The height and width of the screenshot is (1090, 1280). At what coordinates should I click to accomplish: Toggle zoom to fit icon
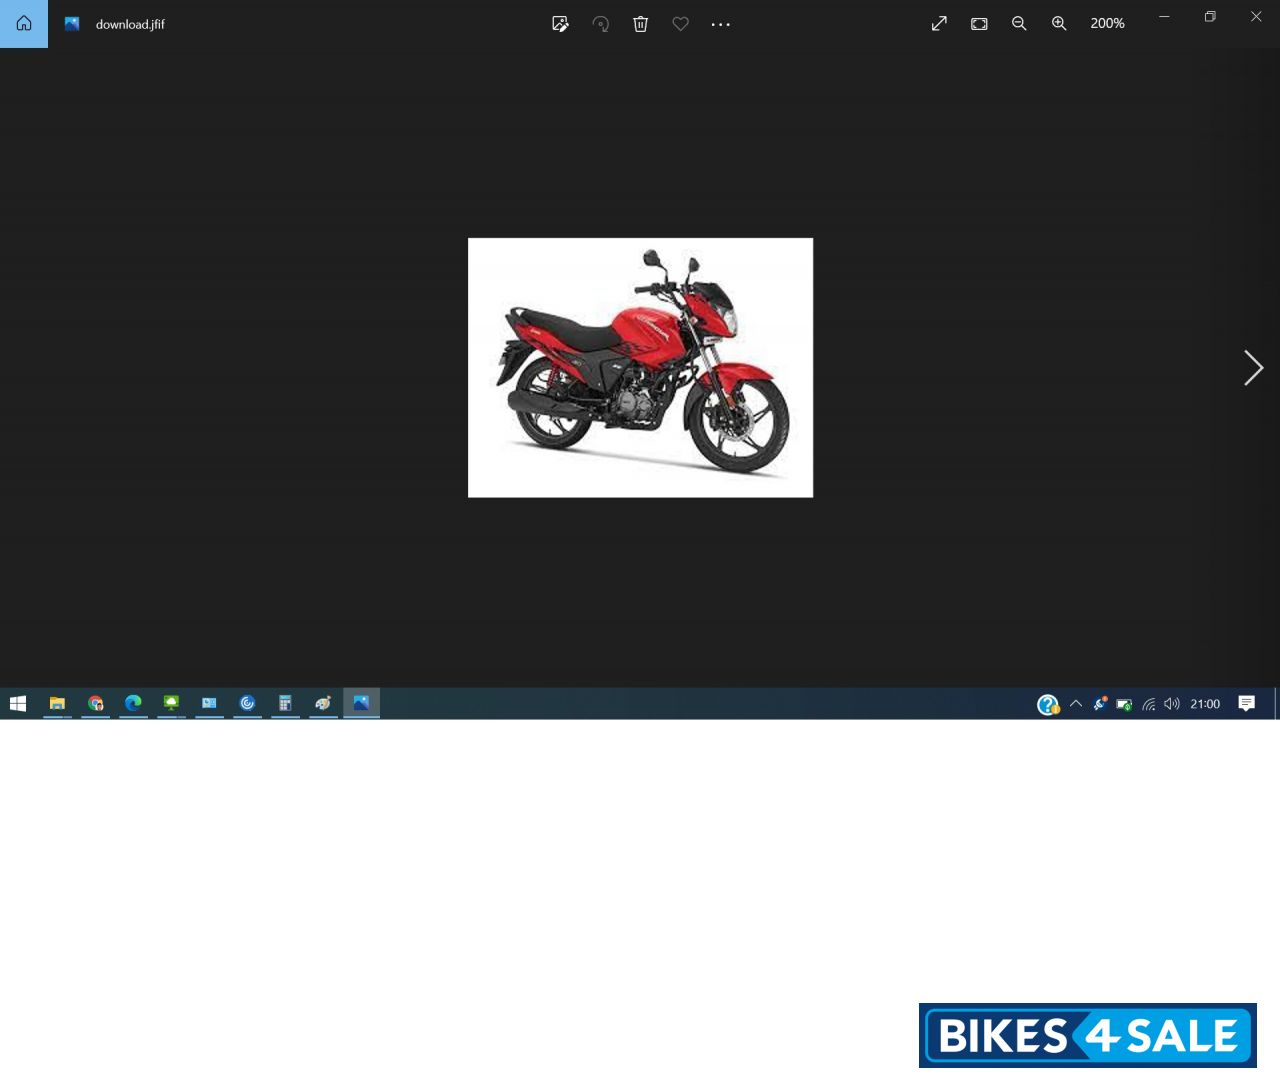point(979,24)
